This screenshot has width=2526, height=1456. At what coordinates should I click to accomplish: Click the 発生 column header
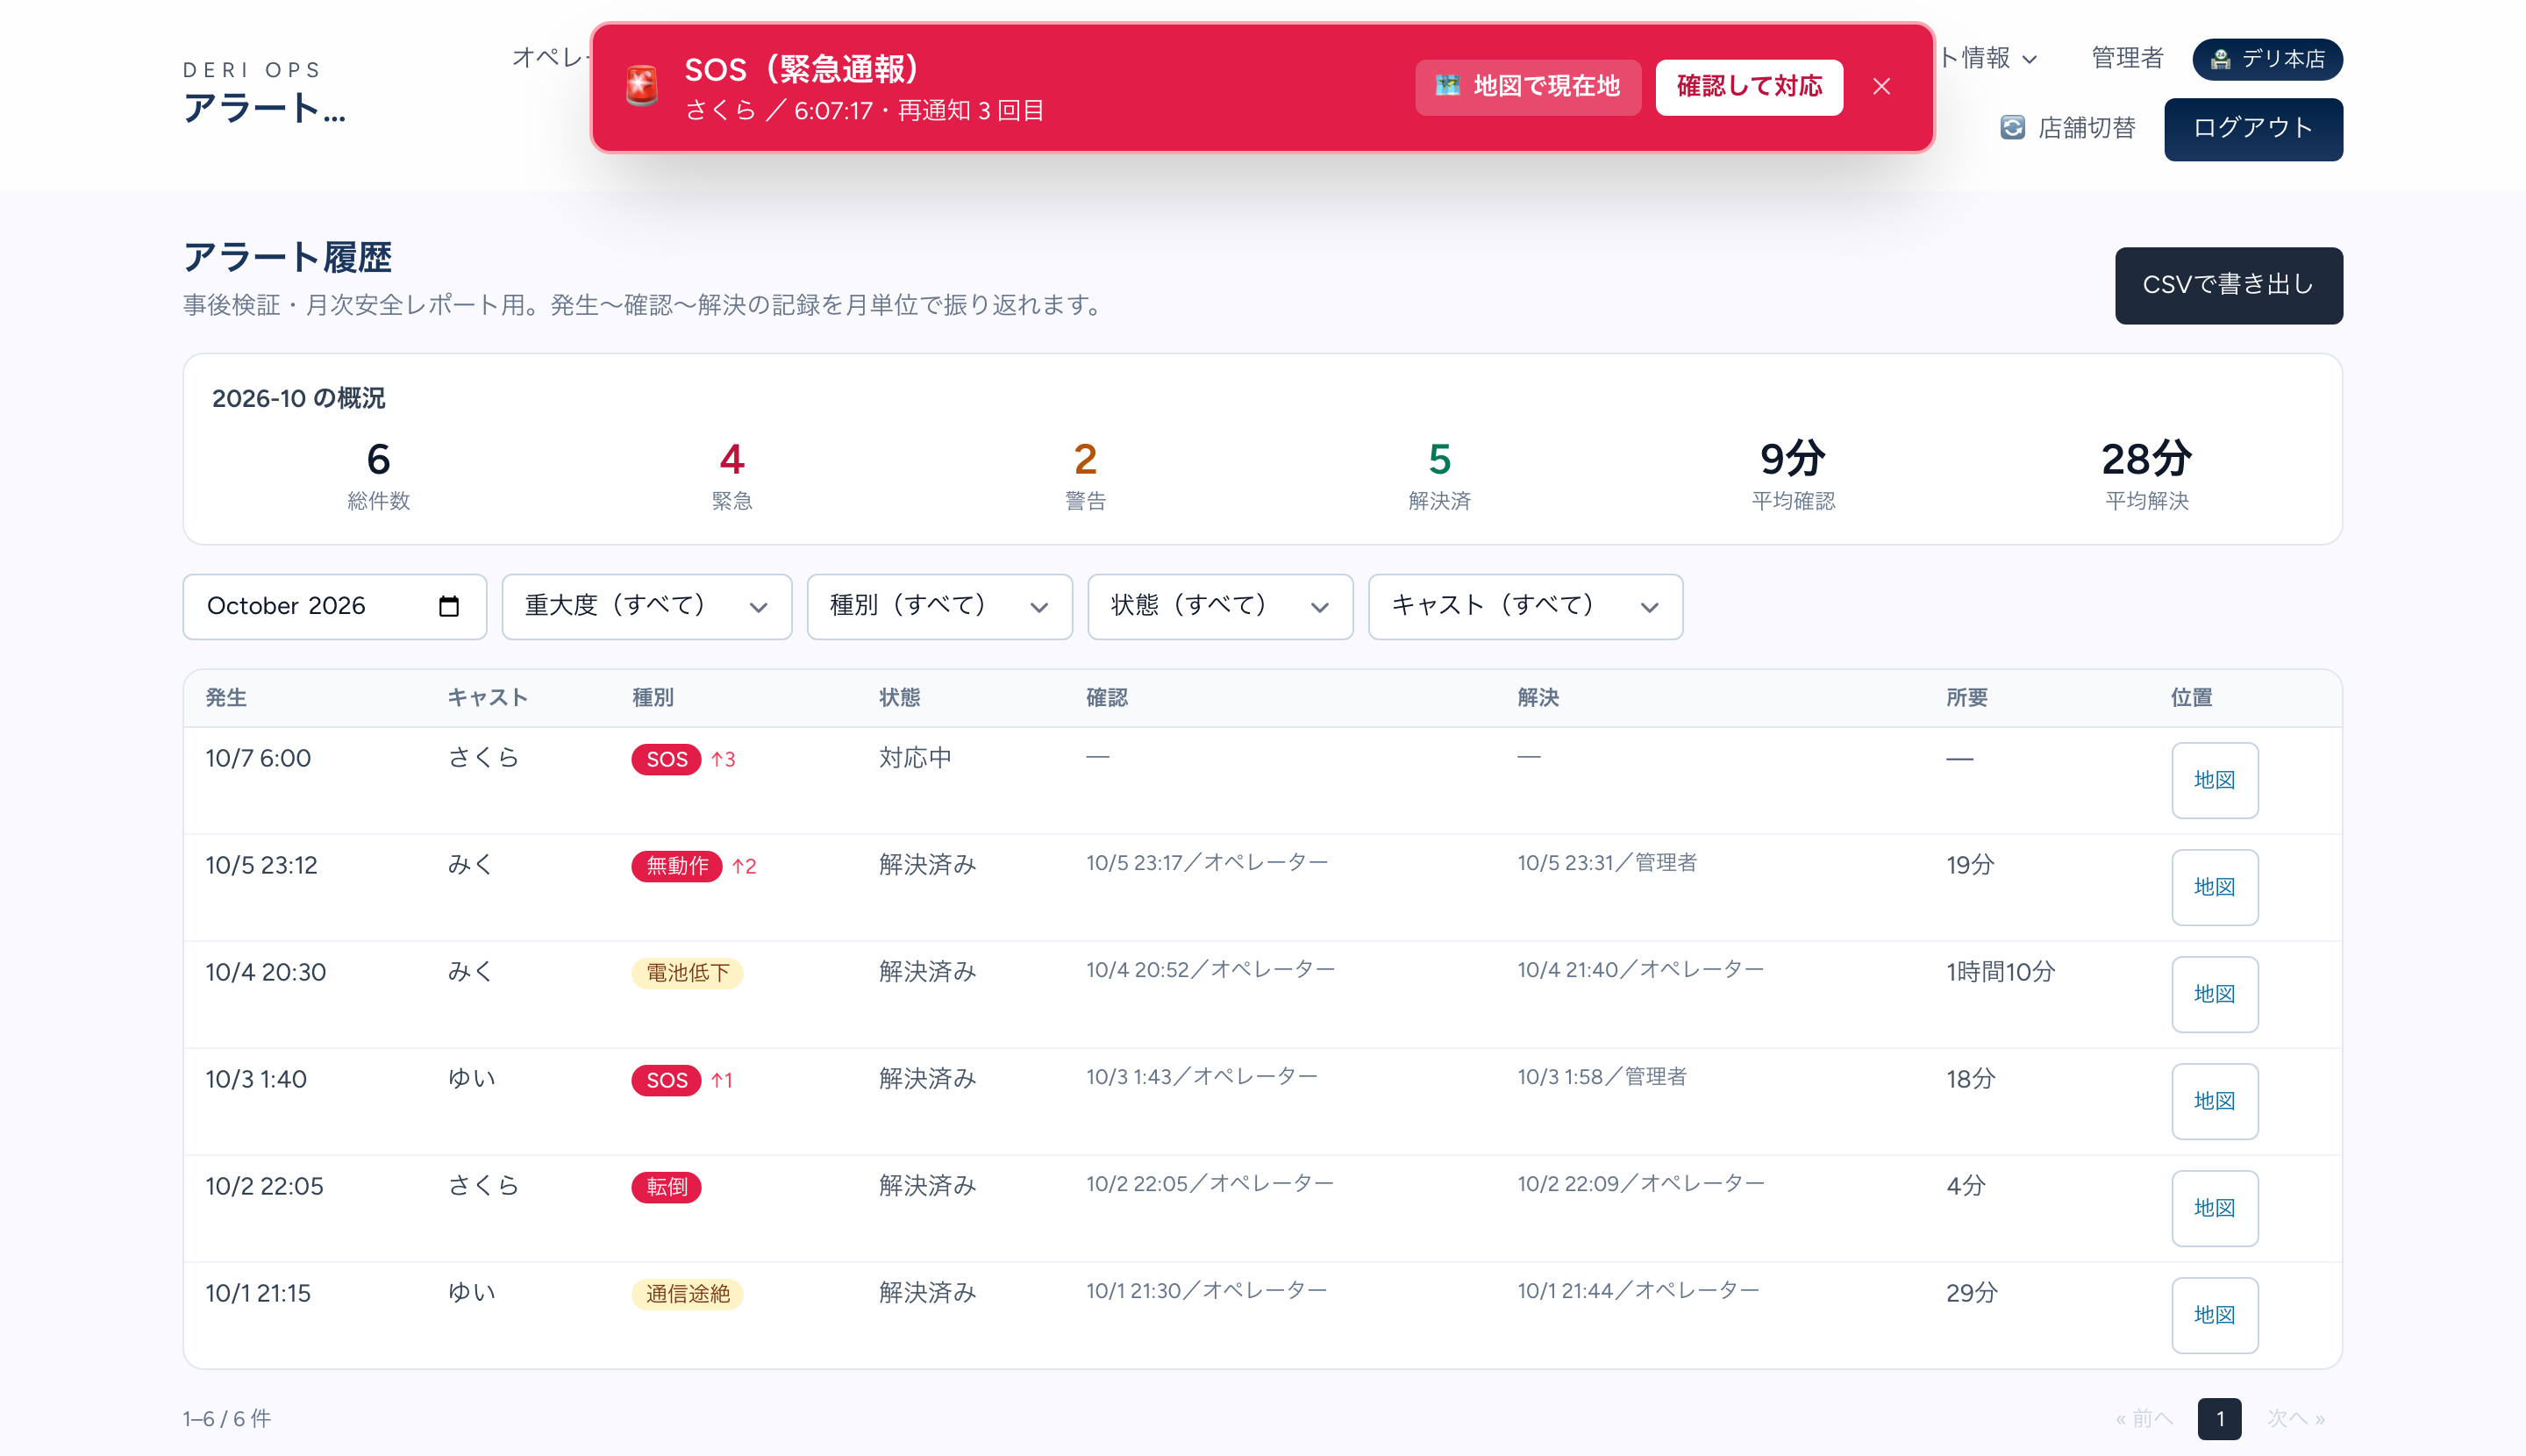[226, 698]
